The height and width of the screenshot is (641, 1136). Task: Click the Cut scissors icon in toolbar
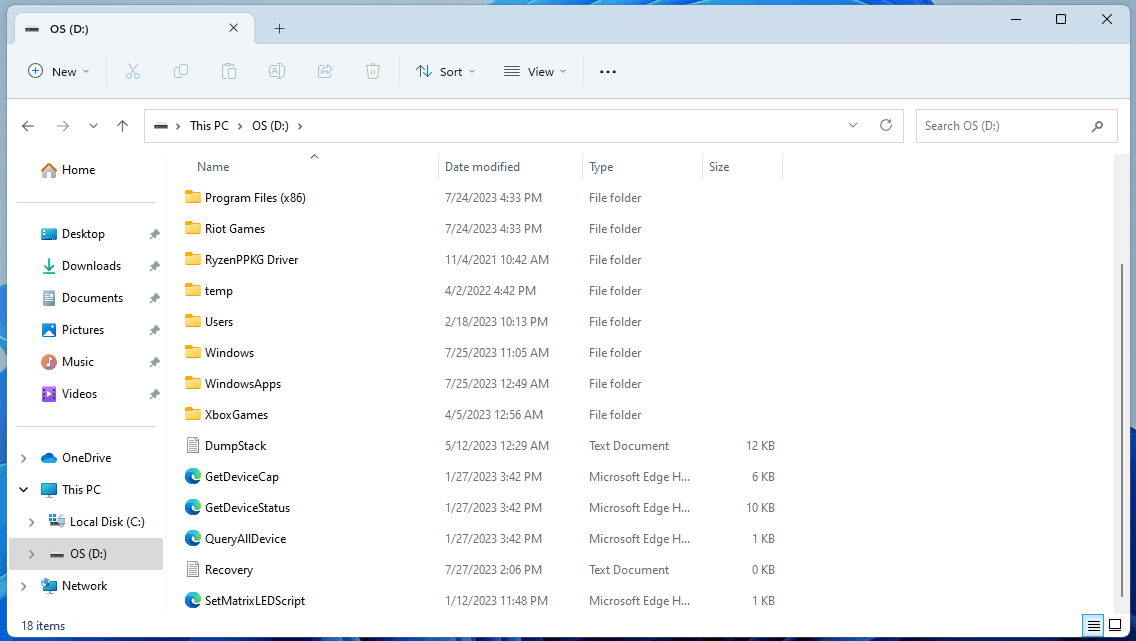point(133,71)
